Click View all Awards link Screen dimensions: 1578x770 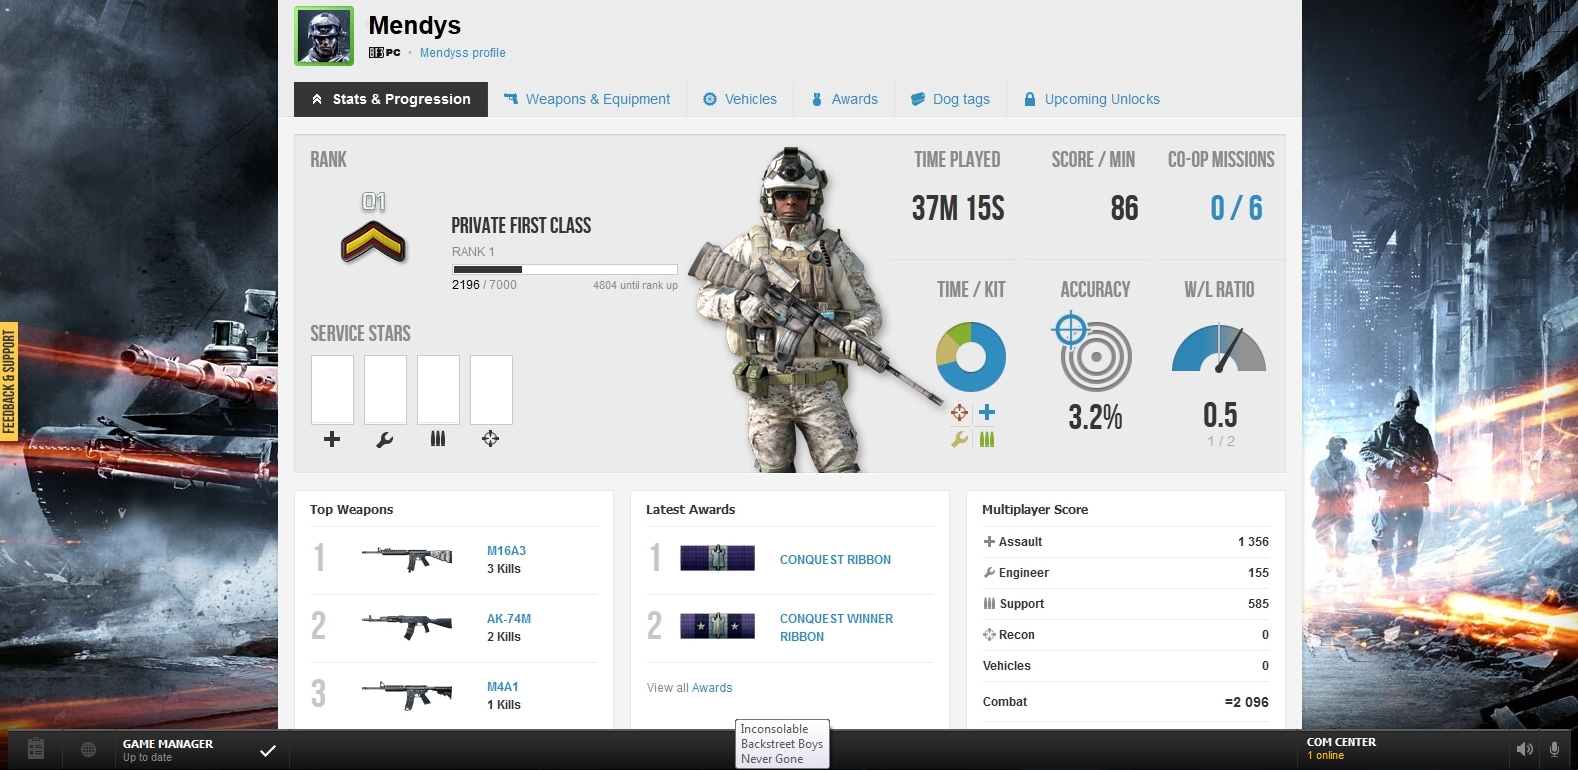tap(689, 688)
